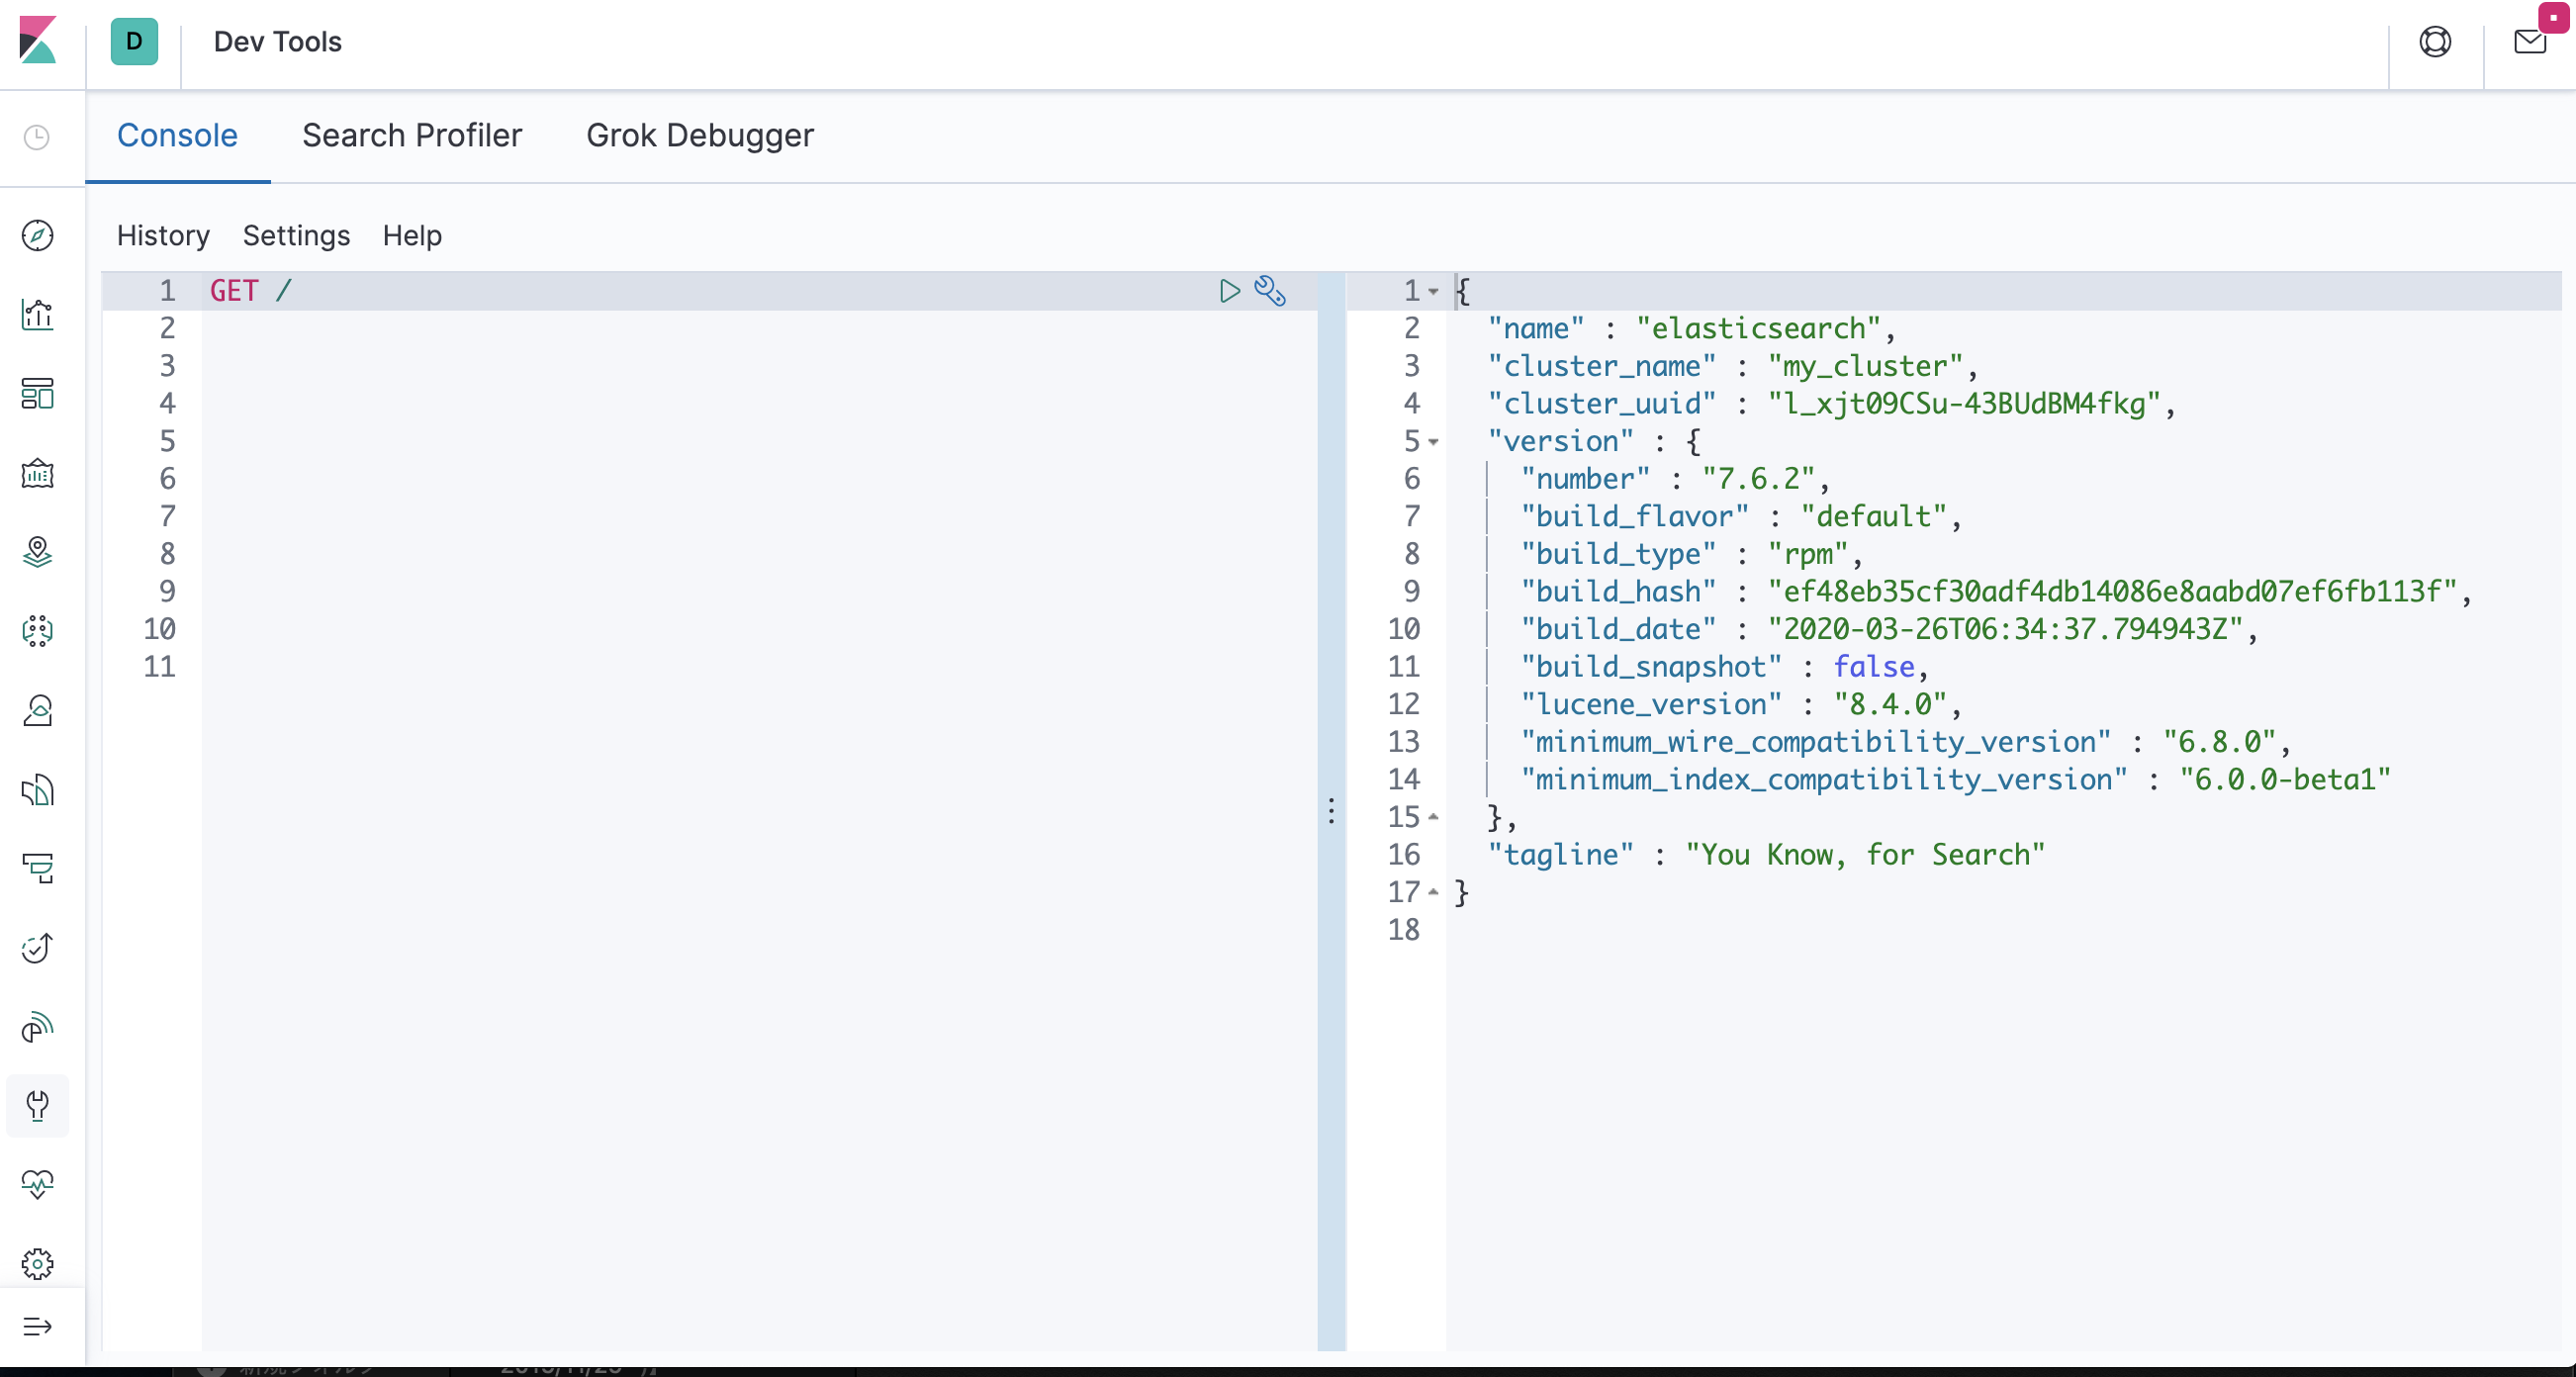Open Visualize chart icon in sidebar
The width and height of the screenshot is (2576, 1377).
click(37, 315)
